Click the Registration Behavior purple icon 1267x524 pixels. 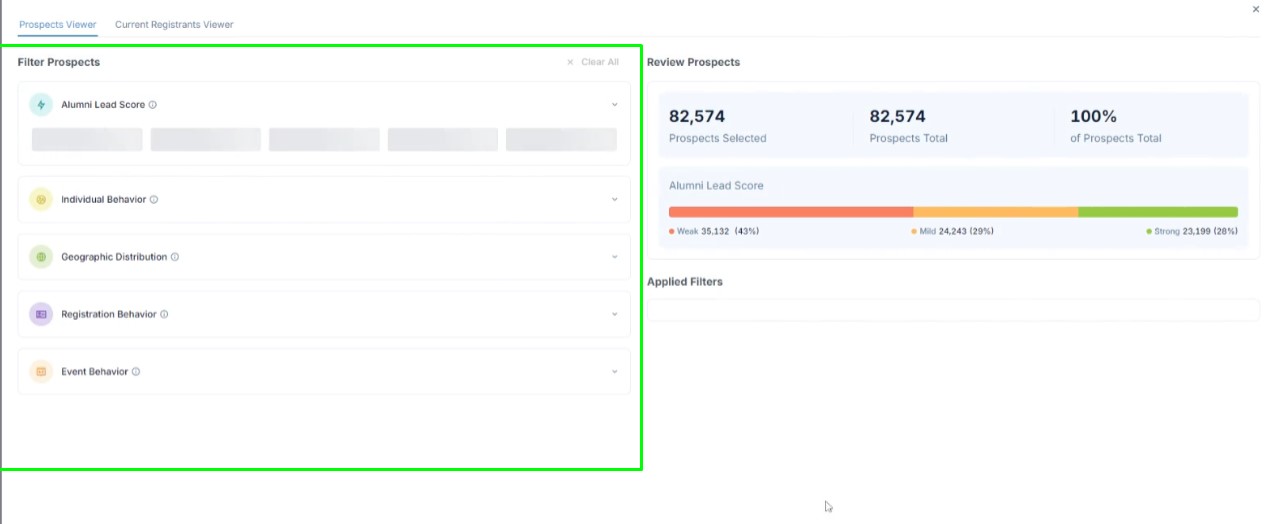[41, 314]
